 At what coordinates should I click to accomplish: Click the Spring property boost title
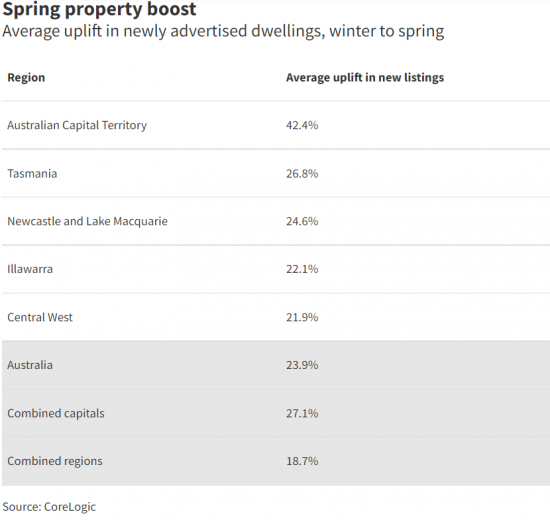99,9
